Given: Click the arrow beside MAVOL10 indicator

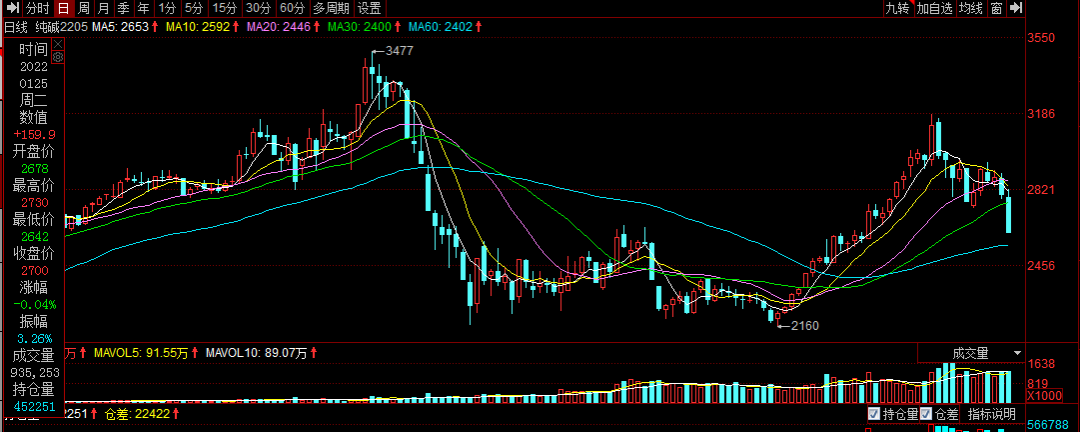Looking at the screenshot, I should tap(316, 352).
